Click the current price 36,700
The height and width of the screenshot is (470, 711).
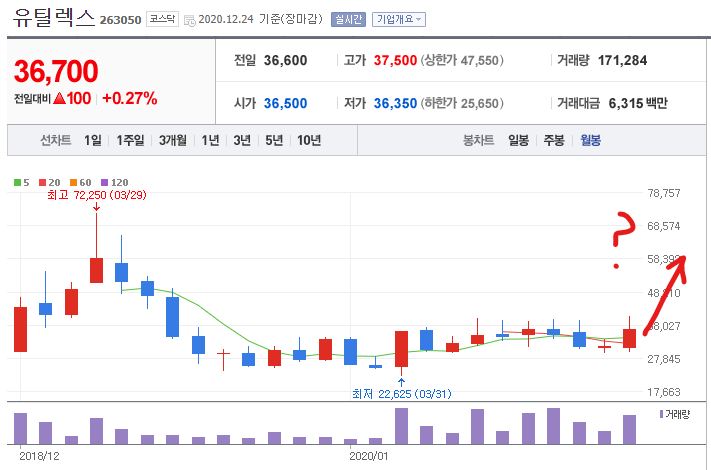coord(56,71)
